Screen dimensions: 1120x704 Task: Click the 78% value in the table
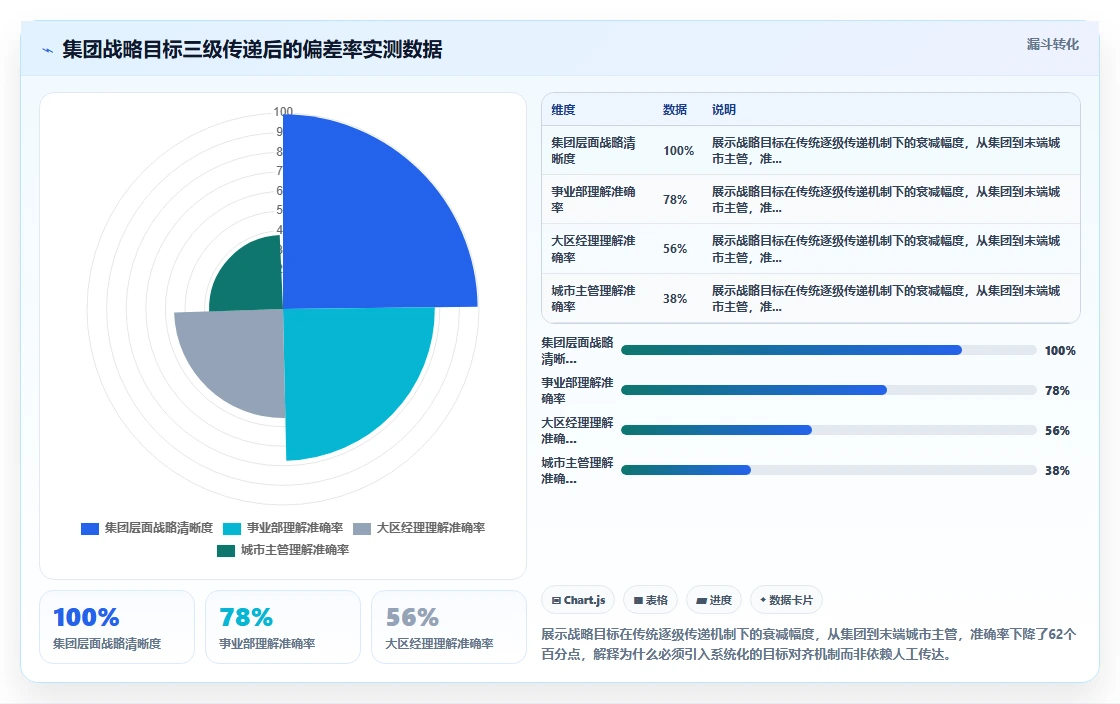pyautogui.click(x=675, y=199)
